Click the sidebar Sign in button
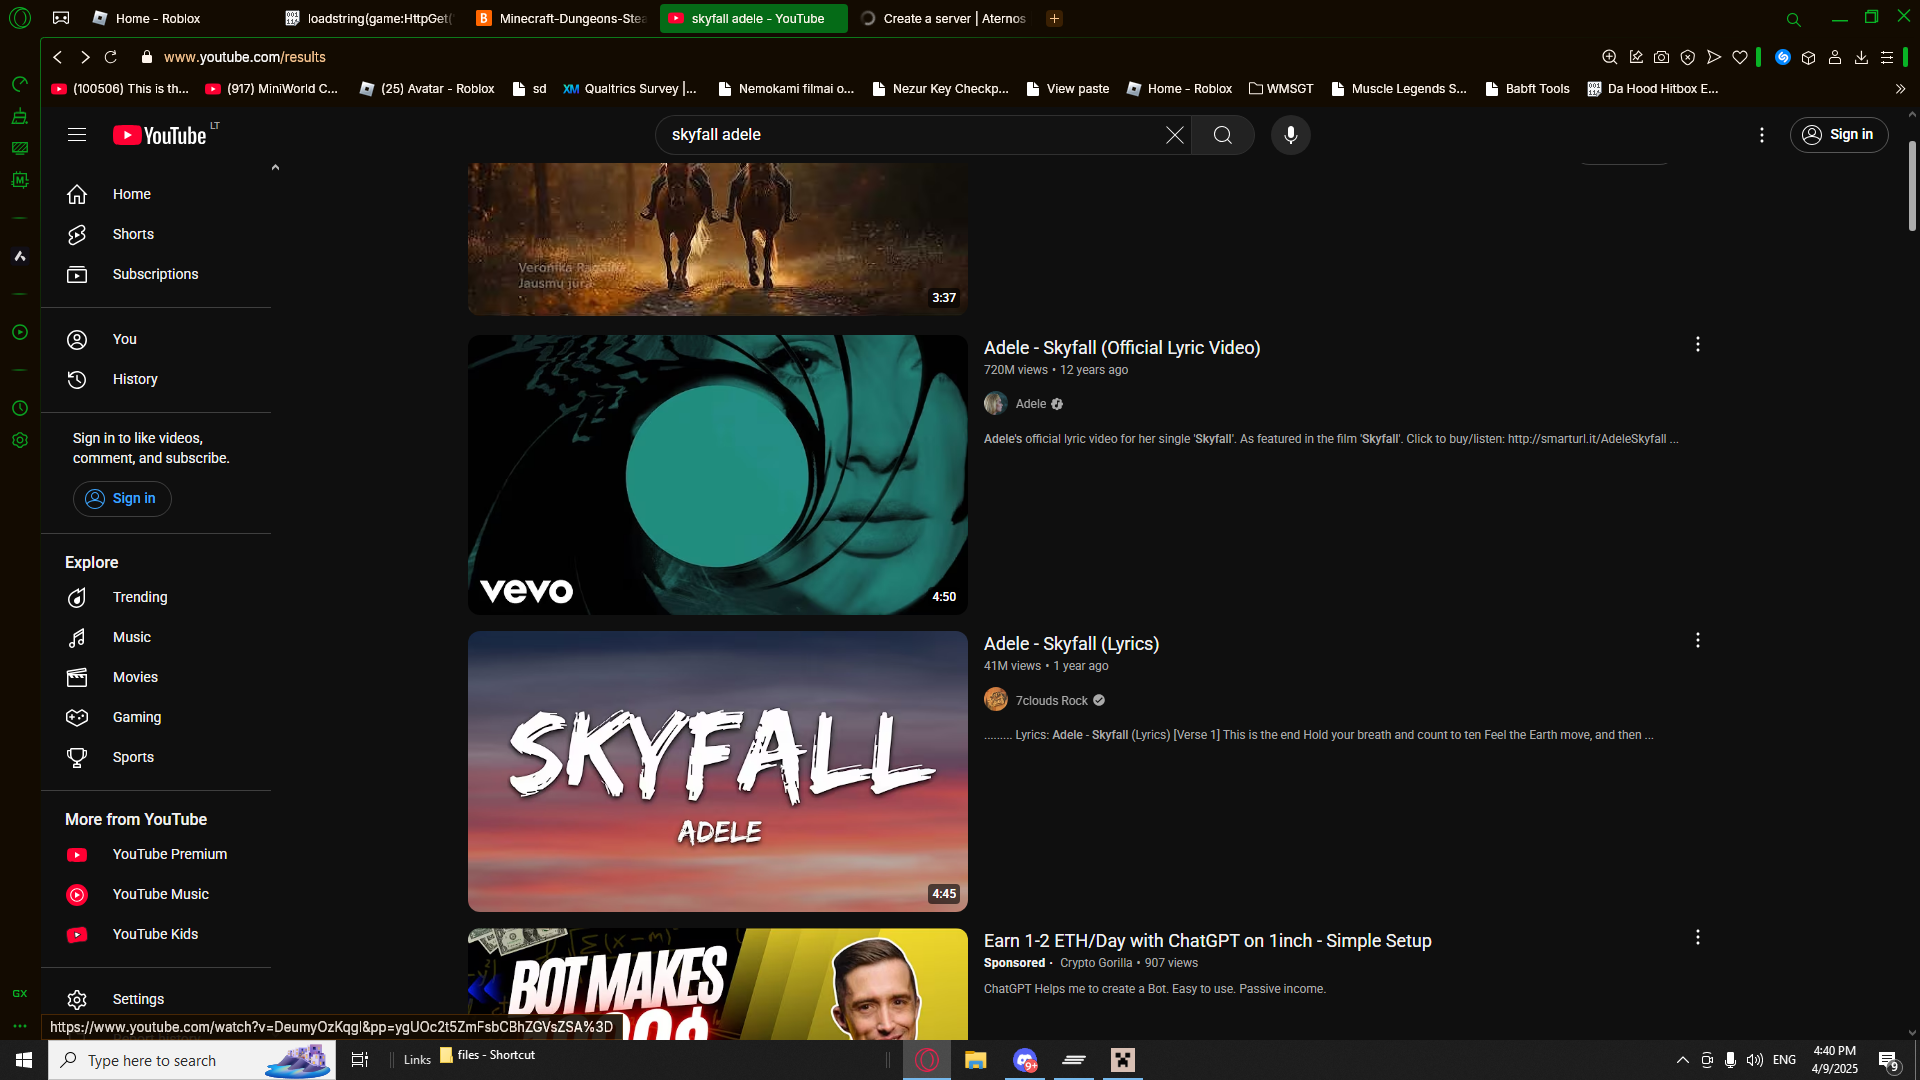This screenshot has width=1920, height=1080. 122,499
